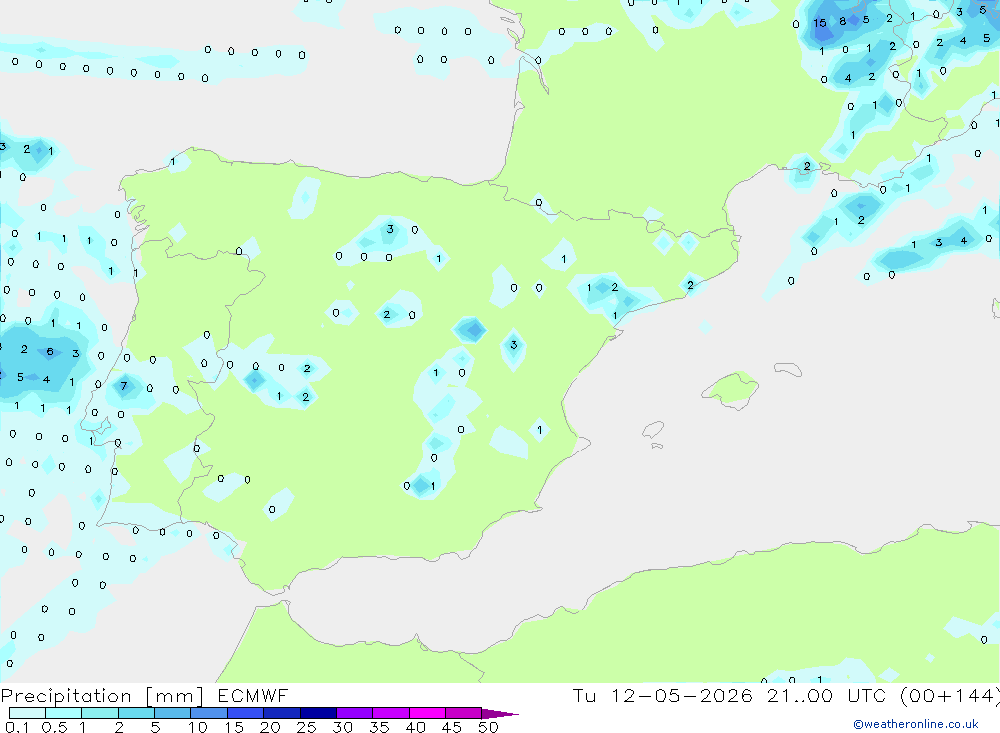Click the '8' precipitation value near '15'
The width and height of the screenshot is (1000, 733).
(x=842, y=21)
